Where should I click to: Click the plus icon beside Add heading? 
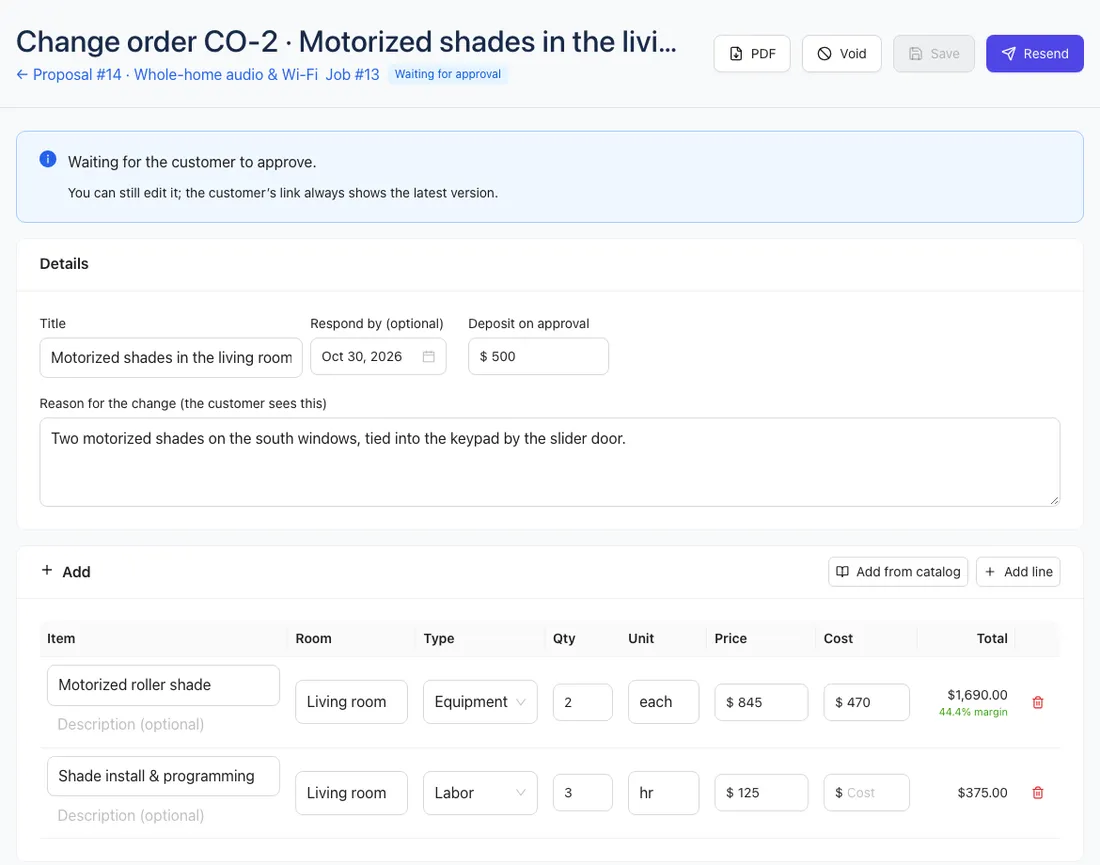pos(47,570)
